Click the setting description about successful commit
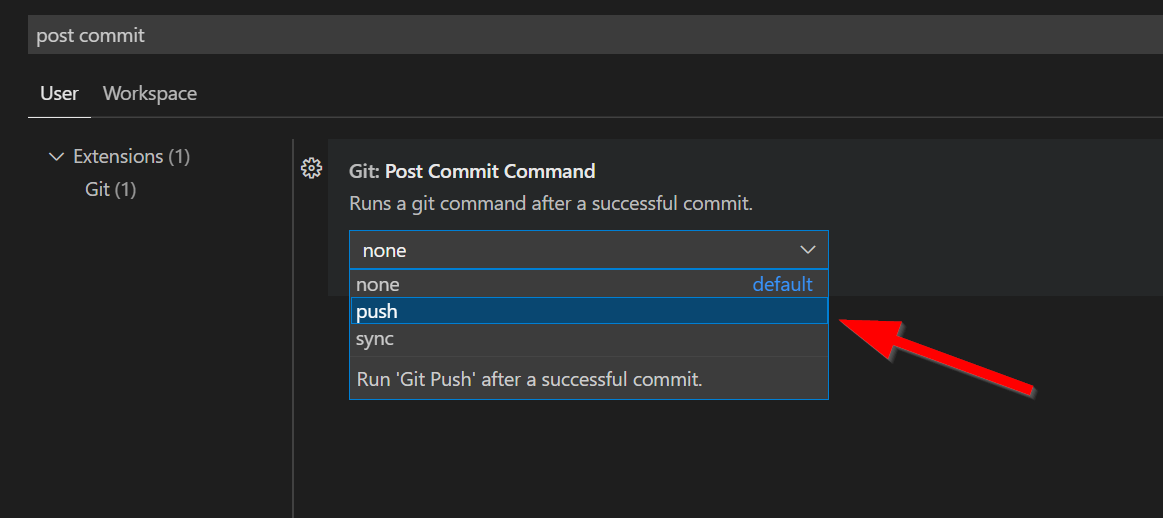 click(x=550, y=204)
